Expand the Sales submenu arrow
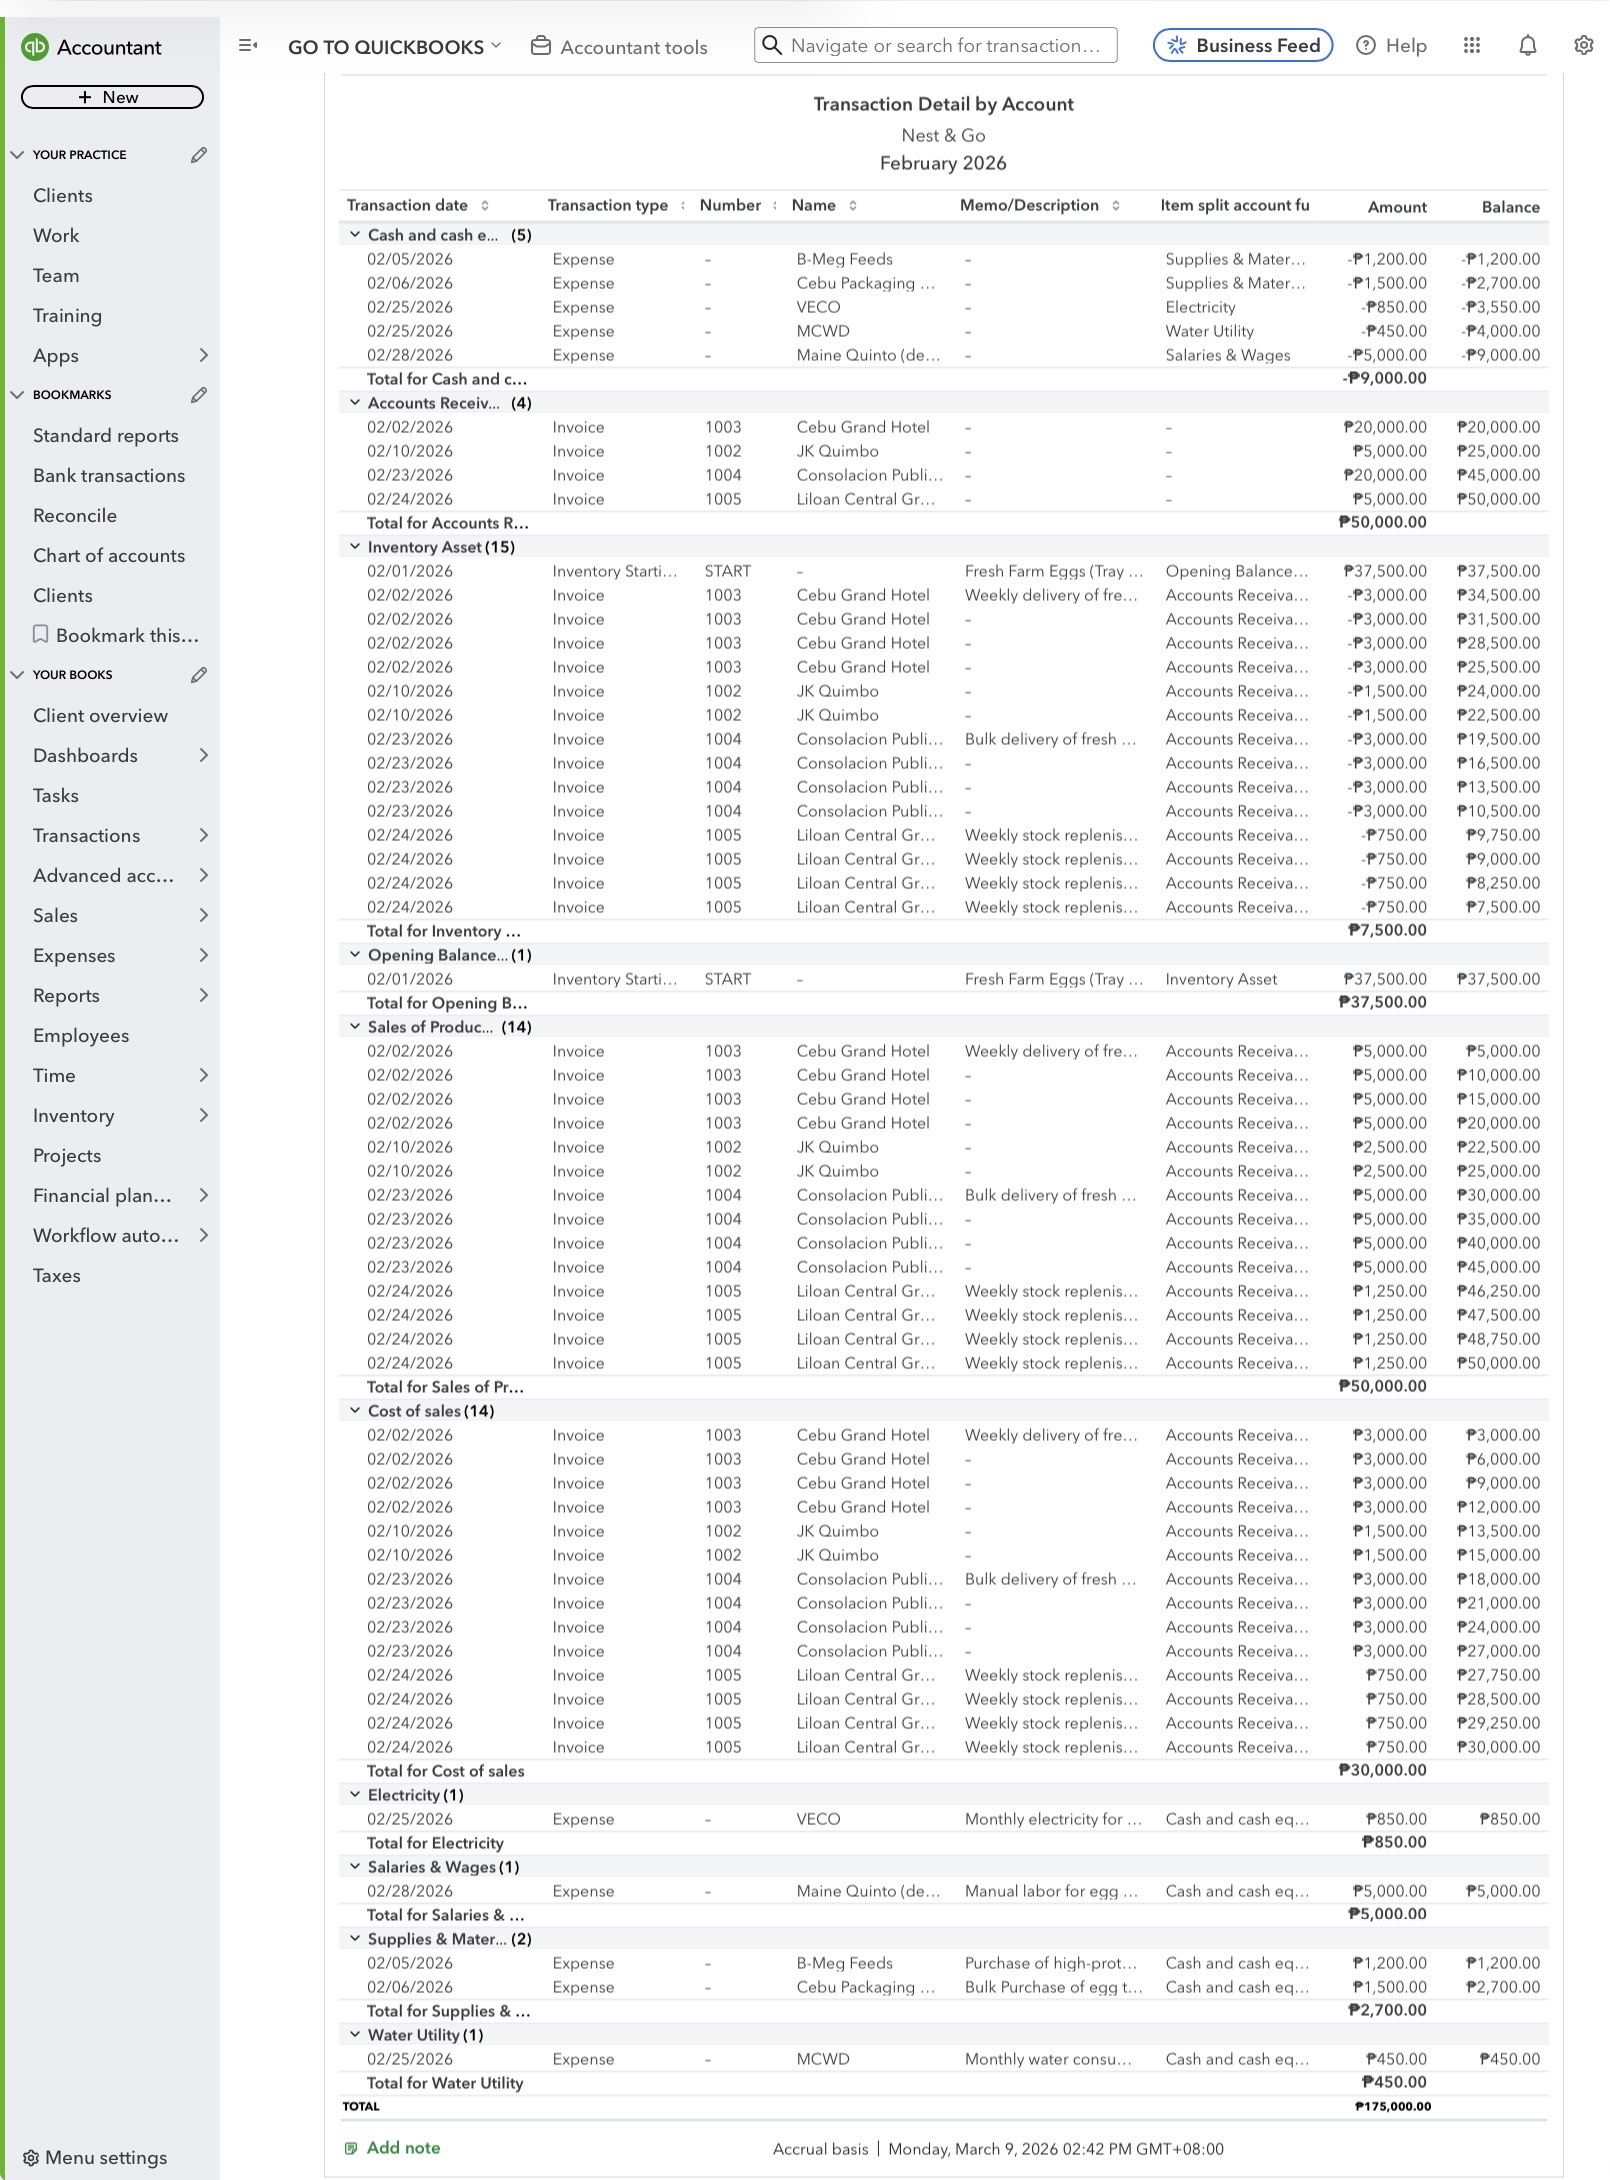This screenshot has width=1610, height=2180. pyautogui.click(x=203, y=915)
